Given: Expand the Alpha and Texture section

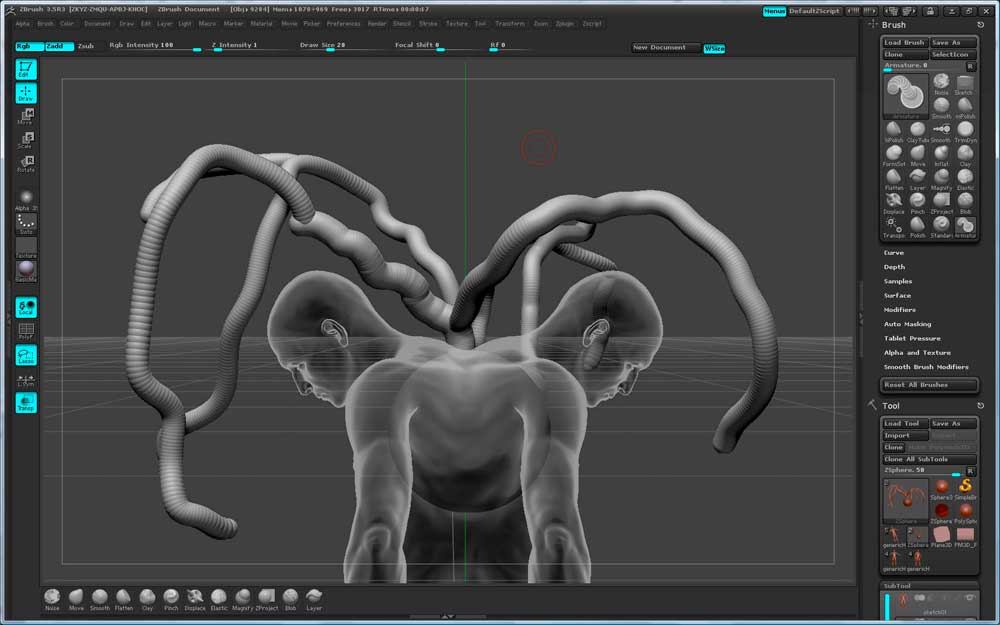Looking at the screenshot, I should pos(917,352).
